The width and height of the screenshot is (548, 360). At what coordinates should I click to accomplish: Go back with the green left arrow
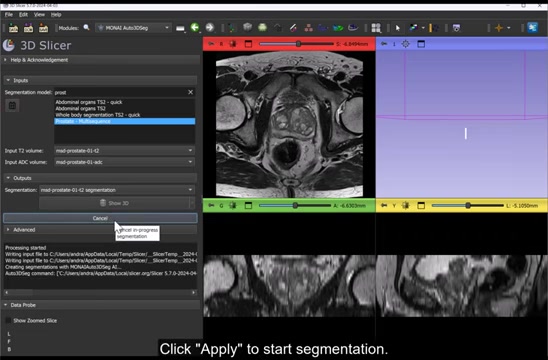pyautogui.click(x=195, y=28)
